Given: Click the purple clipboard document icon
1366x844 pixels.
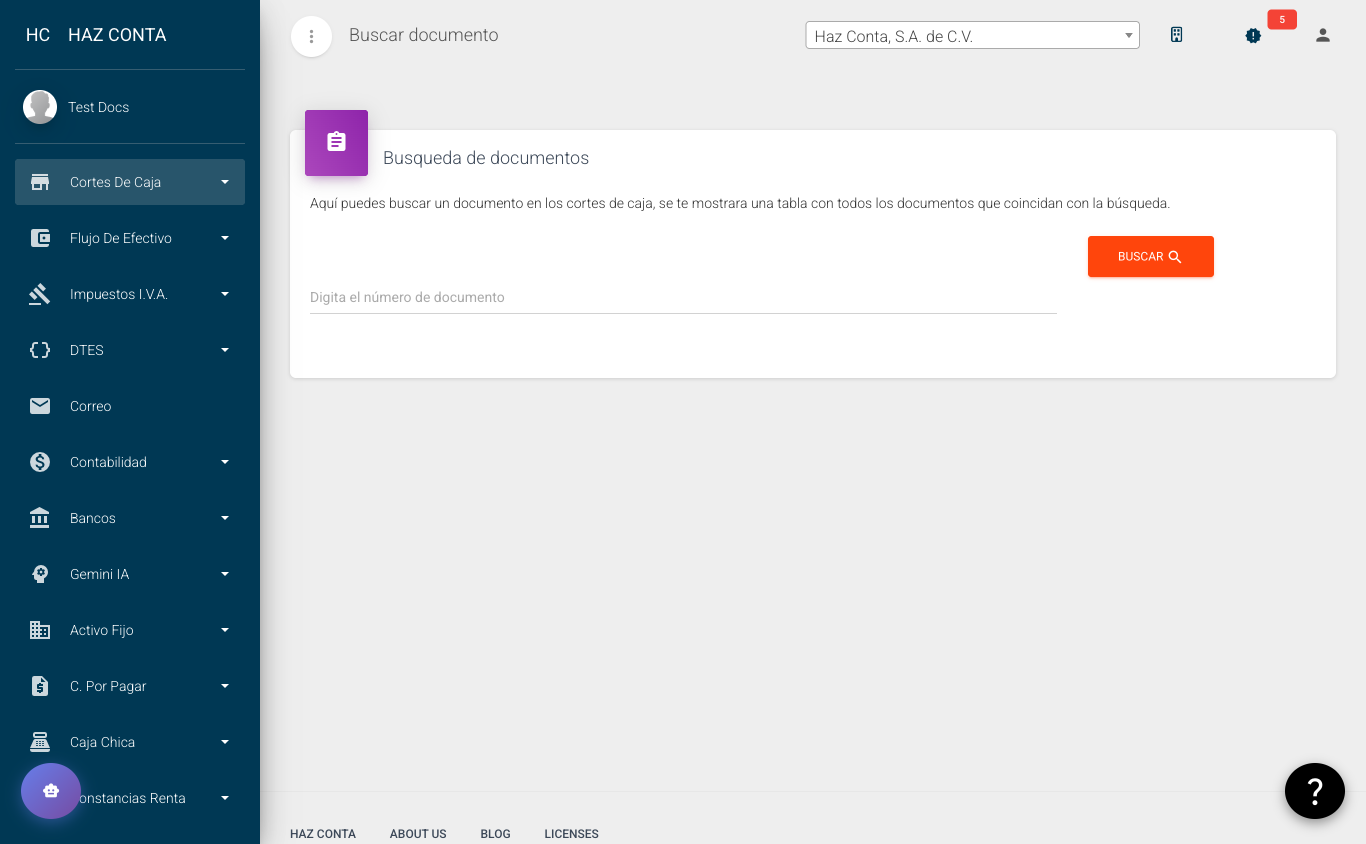Looking at the screenshot, I should tap(336, 143).
